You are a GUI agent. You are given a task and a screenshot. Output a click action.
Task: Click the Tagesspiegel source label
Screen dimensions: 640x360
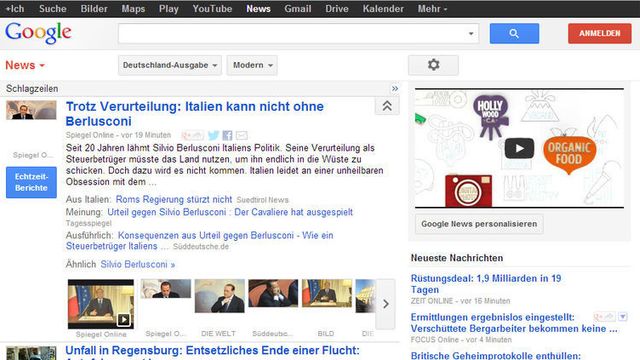coord(89,223)
